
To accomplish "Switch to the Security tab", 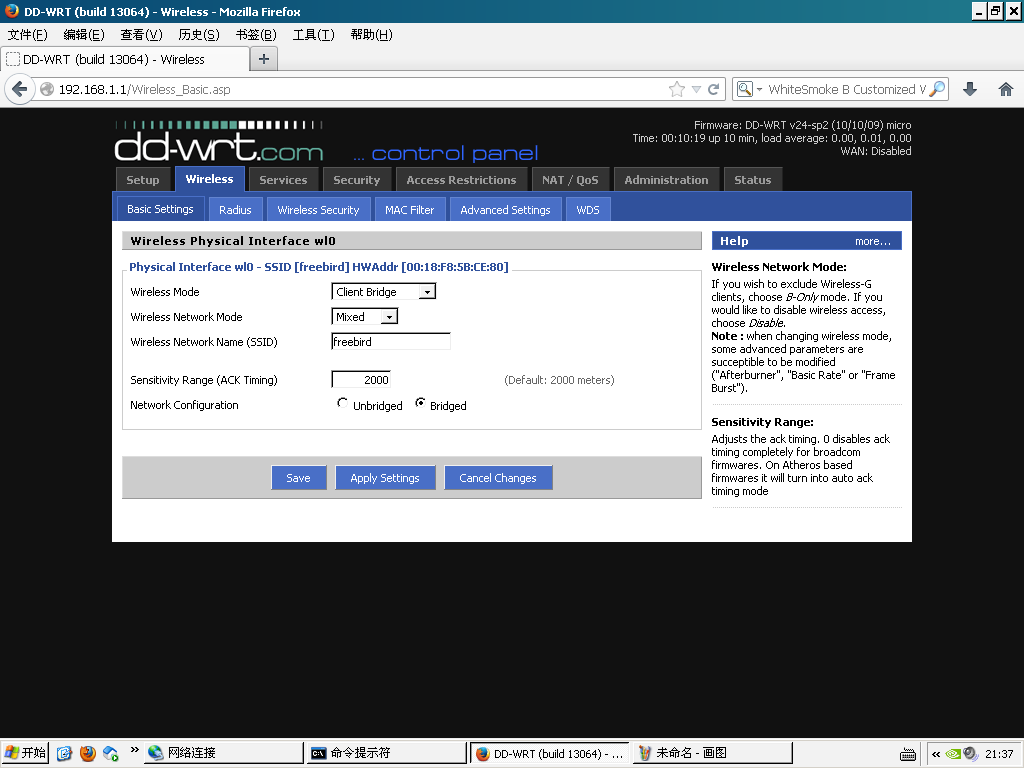I will pos(357,180).
